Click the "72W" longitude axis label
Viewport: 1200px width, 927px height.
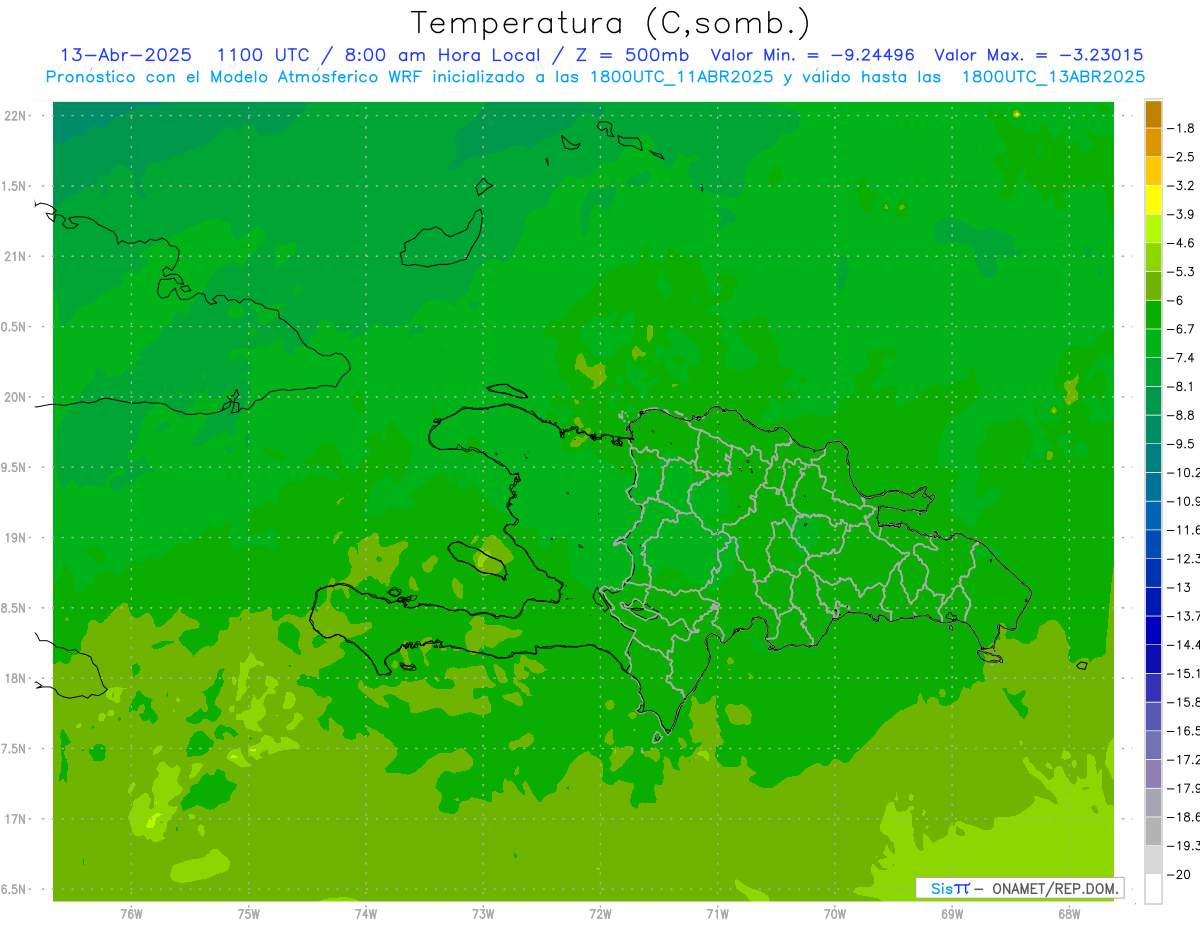pyautogui.click(x=601, y=914)
